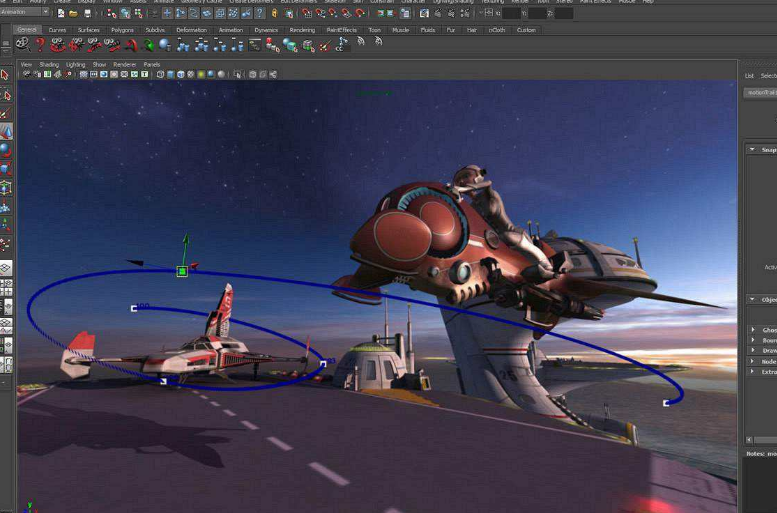
Task: Select the Scale tool cube icon
Action: coord(5,169)
